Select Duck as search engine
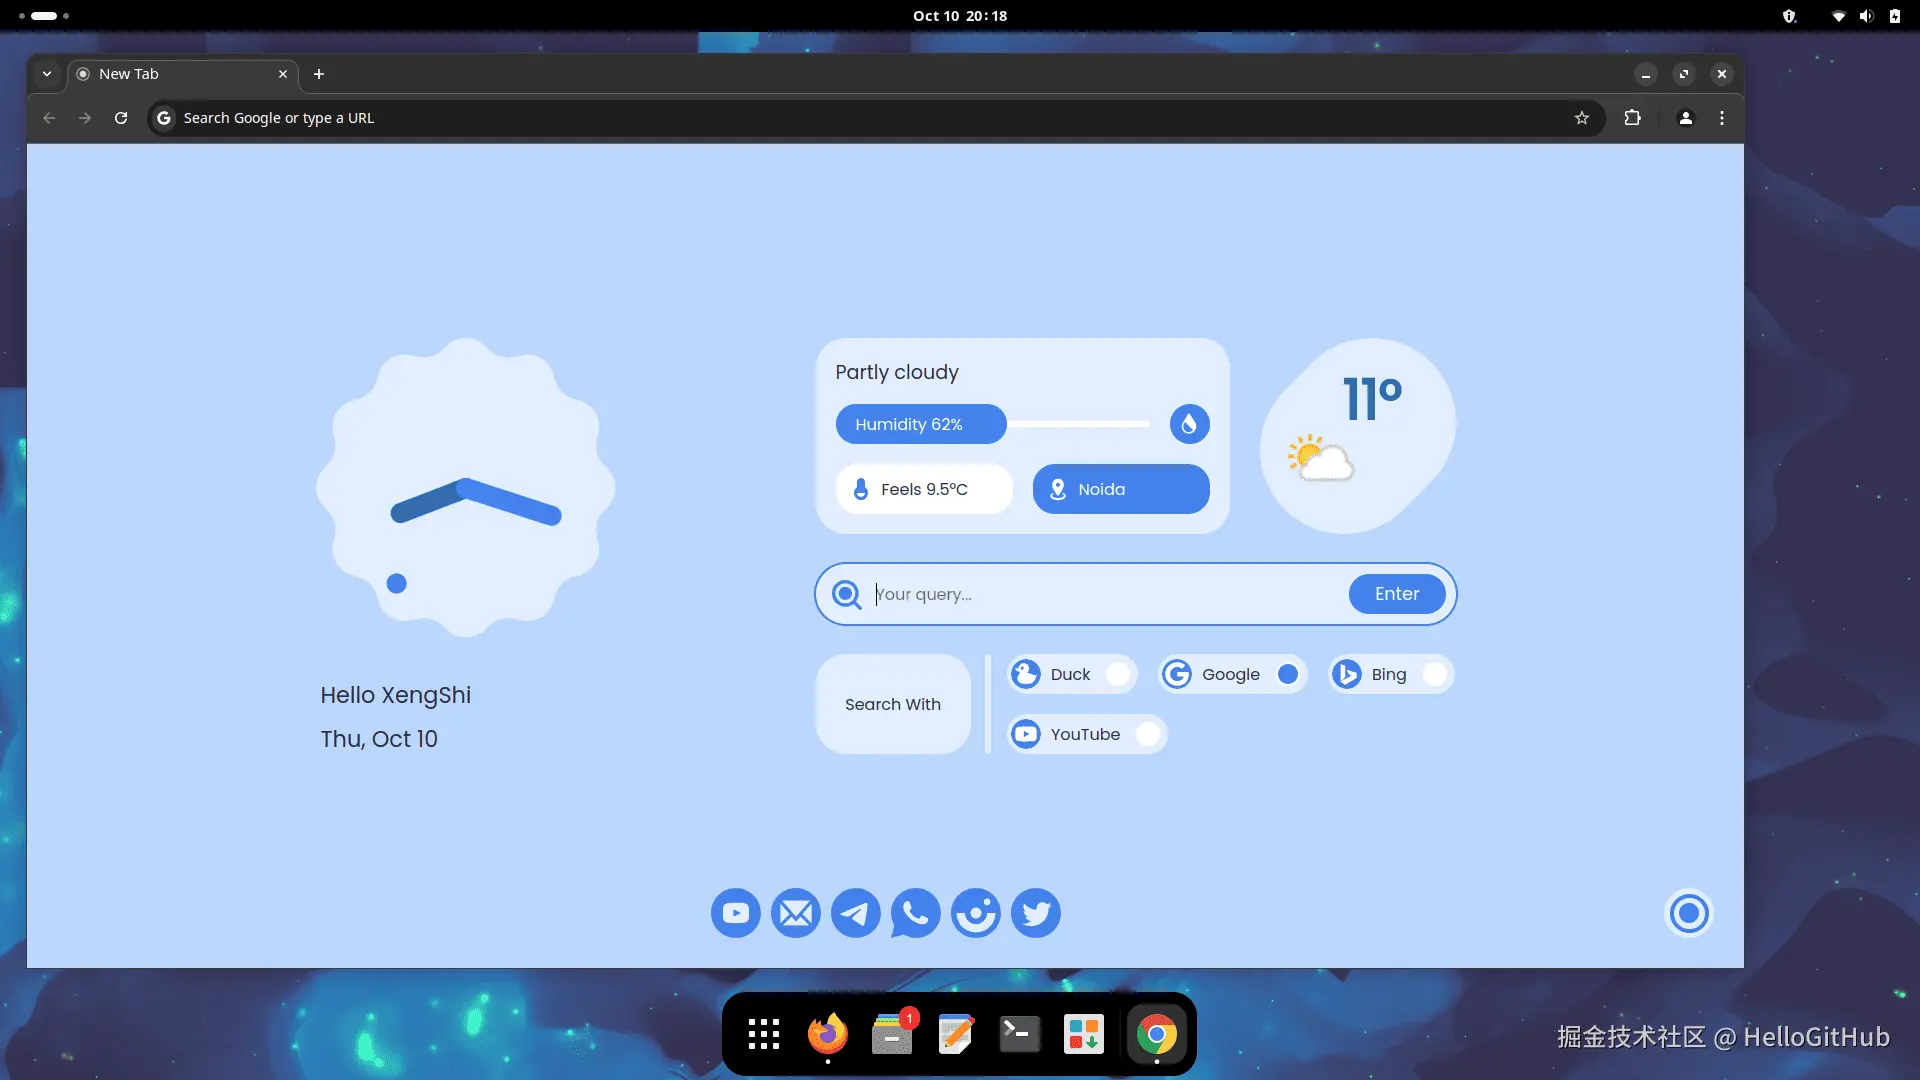1920x1080 pixels. 1118,674
